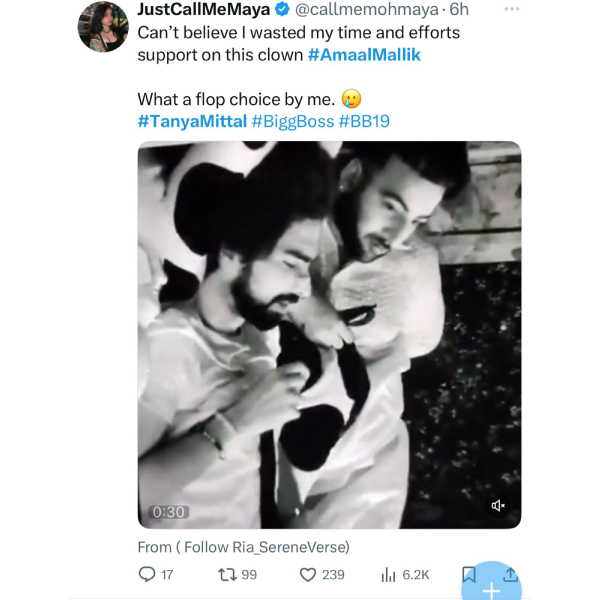Like the tweet with the heart icon
This screenshot has width=600, height=600.
tap(308, 574)
